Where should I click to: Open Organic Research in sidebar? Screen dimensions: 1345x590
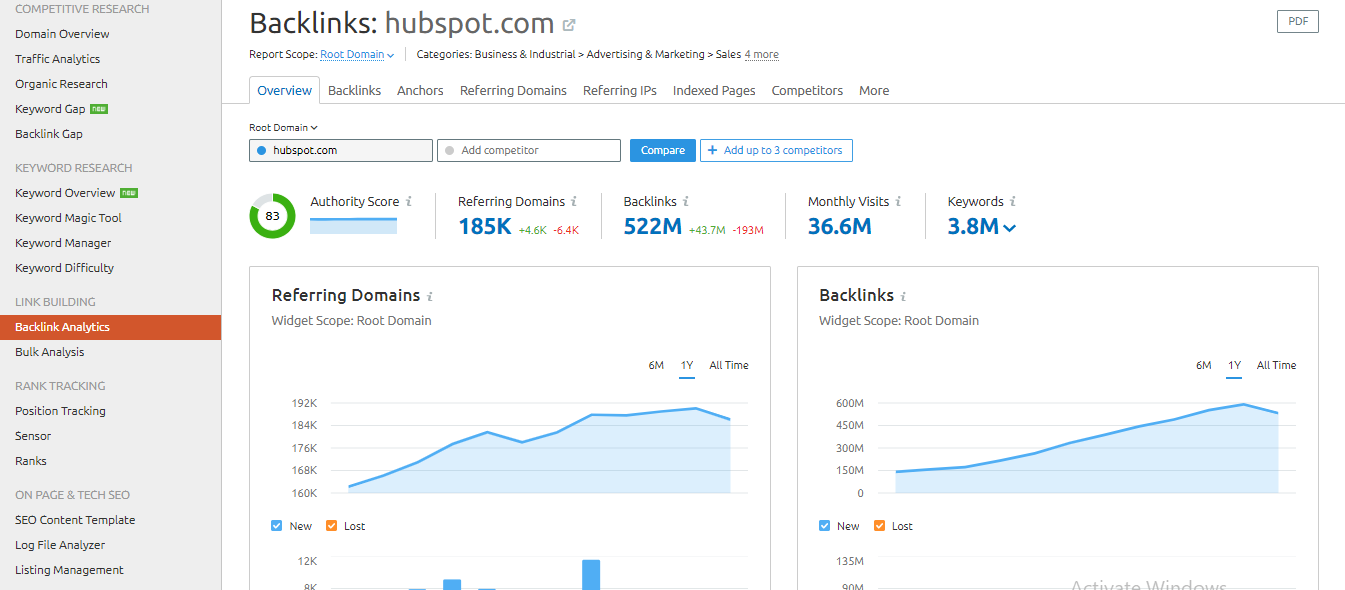[61, 84]
